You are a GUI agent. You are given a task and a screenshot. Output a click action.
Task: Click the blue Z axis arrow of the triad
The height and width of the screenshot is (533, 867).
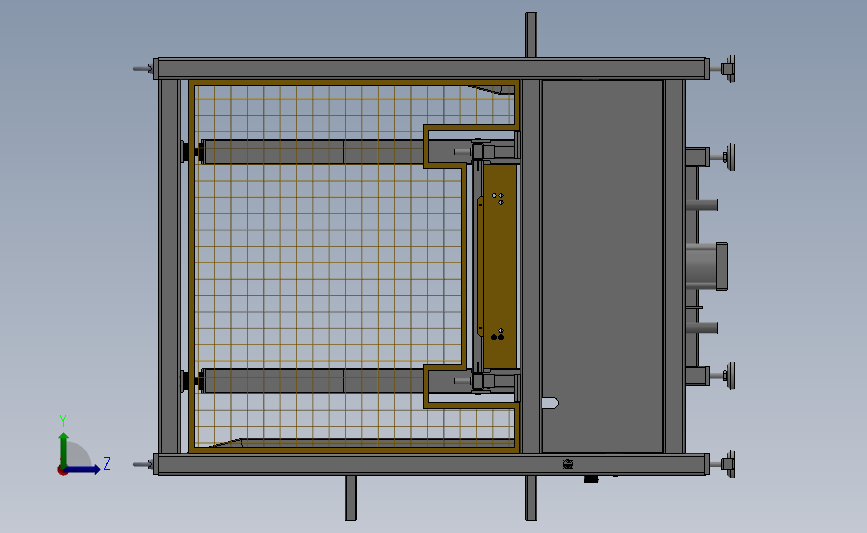(x=83, y=470)
